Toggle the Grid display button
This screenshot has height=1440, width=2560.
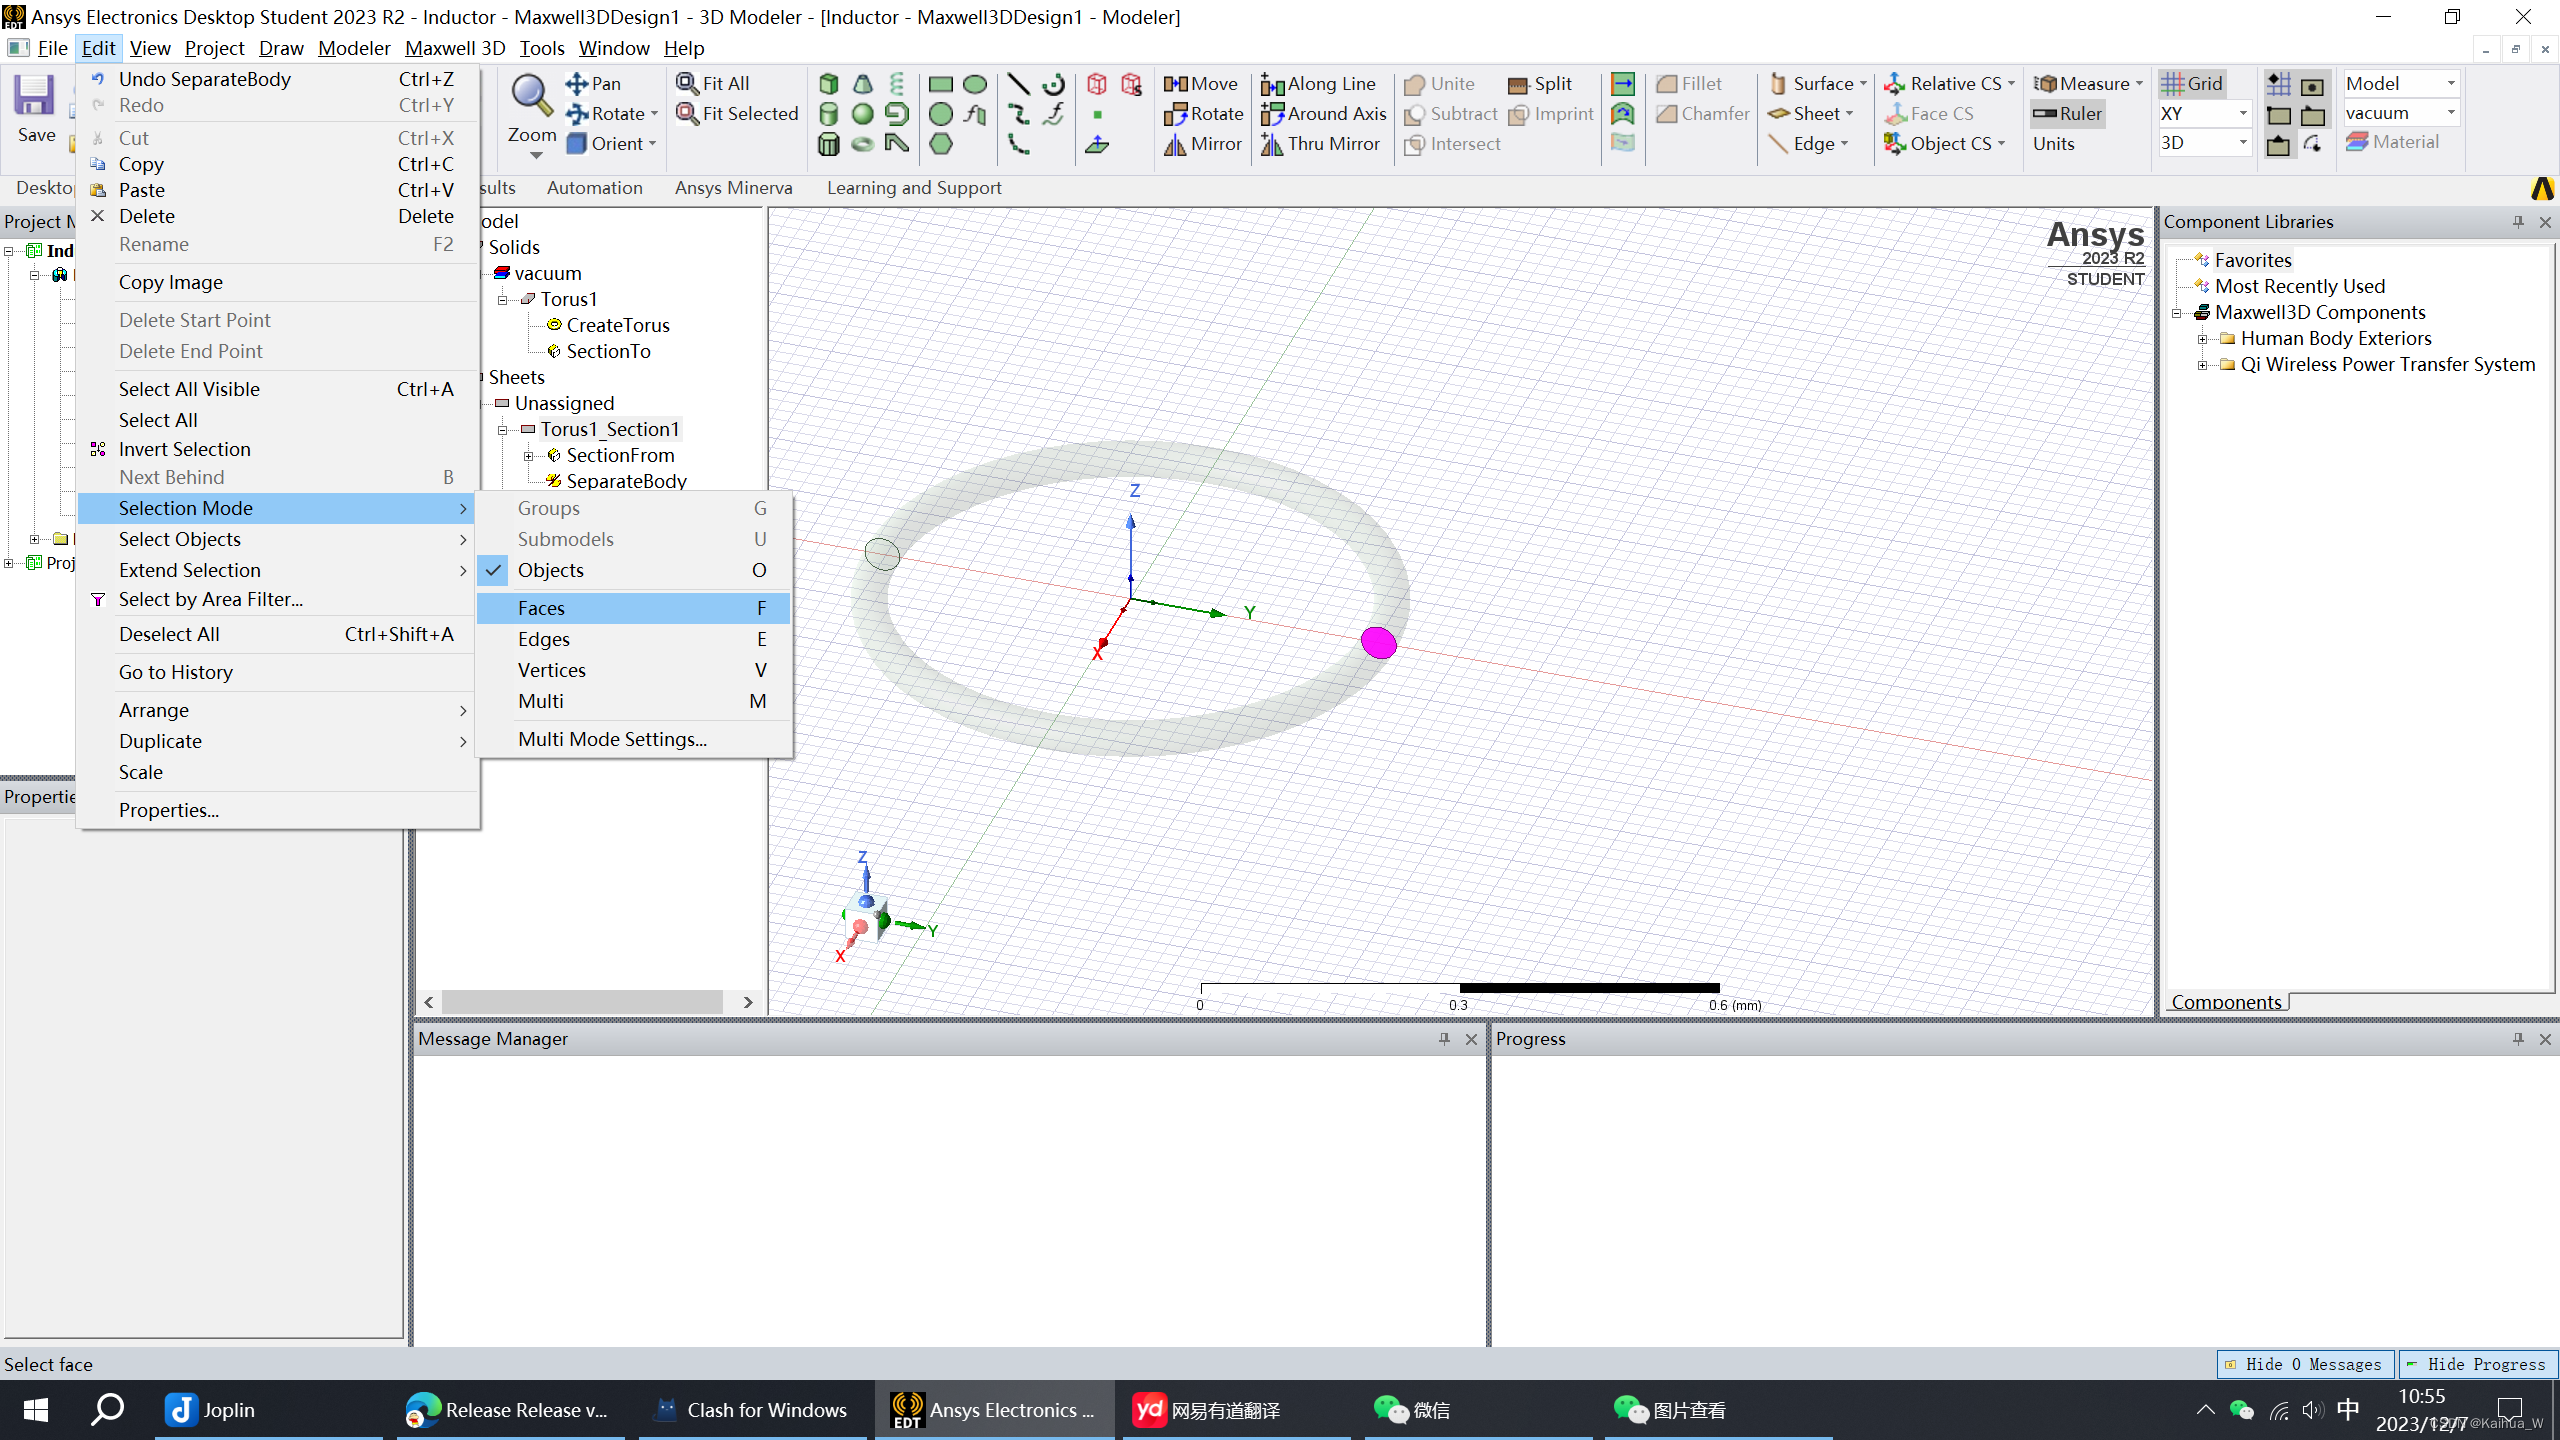2191,84
